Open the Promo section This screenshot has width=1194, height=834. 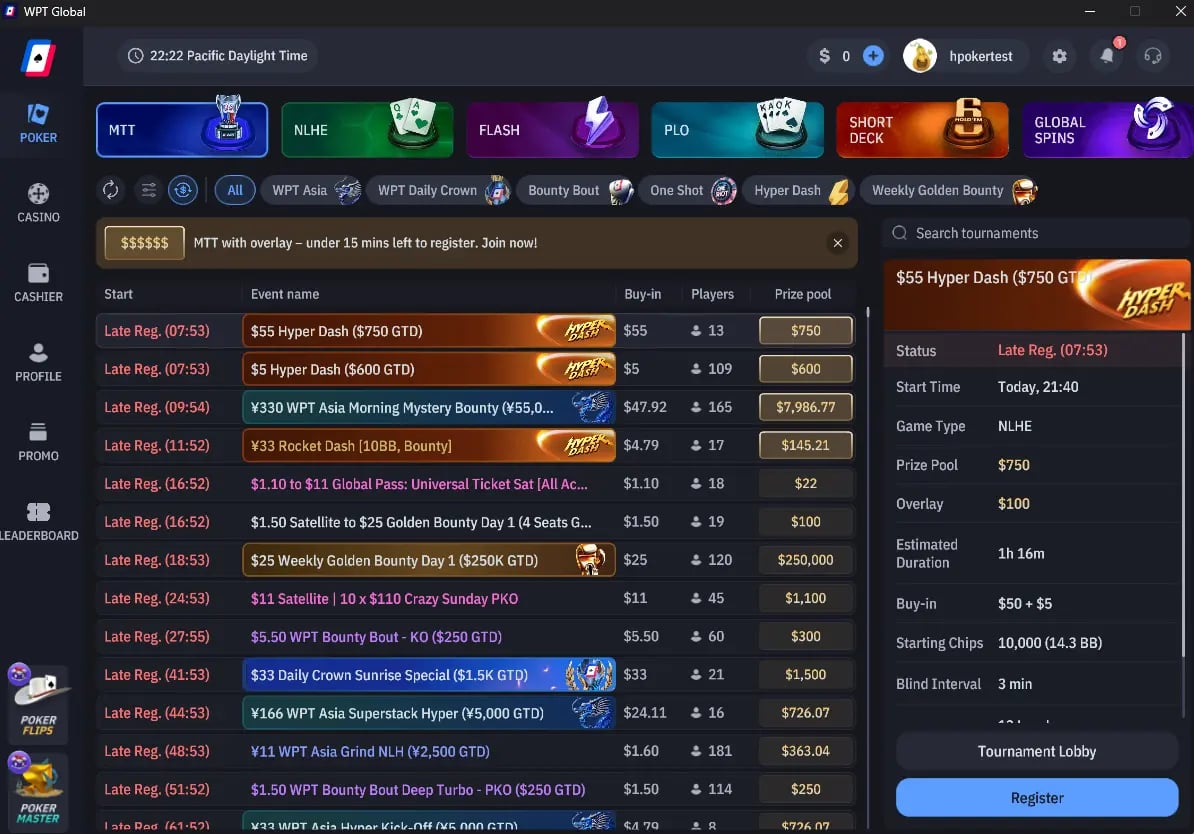[38, 442]
